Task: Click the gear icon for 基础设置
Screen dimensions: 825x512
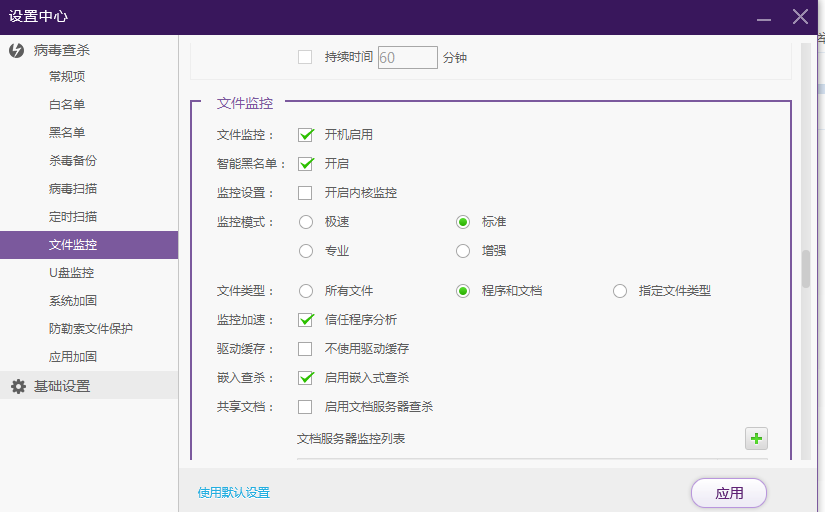Action: pos(18,386)
